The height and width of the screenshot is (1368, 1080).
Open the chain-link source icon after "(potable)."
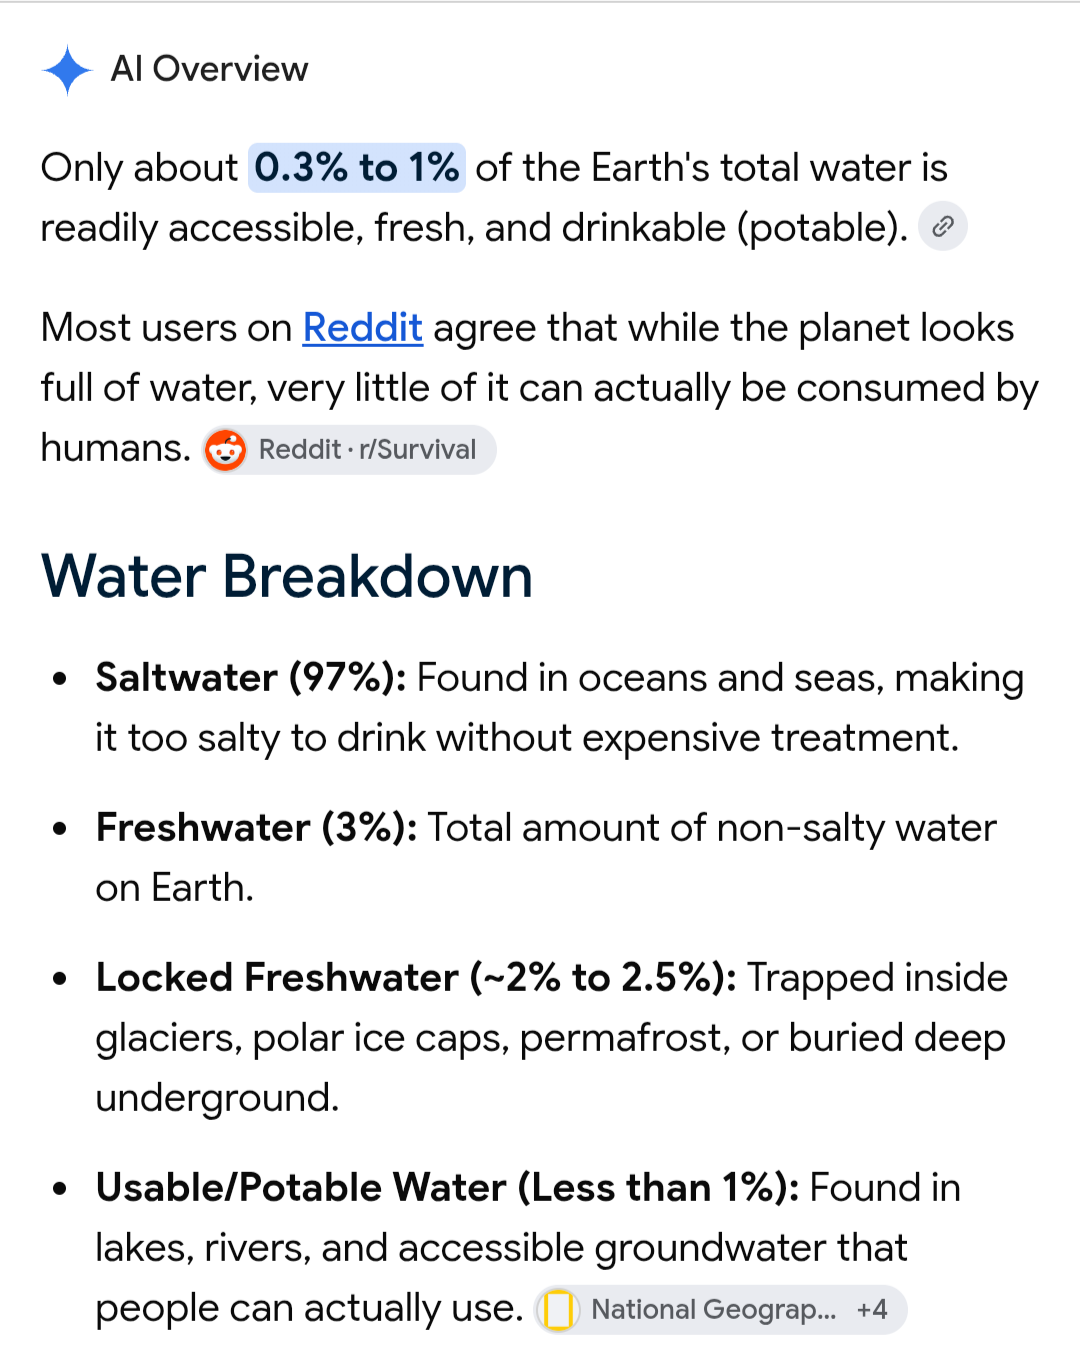click(x=943, y=226)
